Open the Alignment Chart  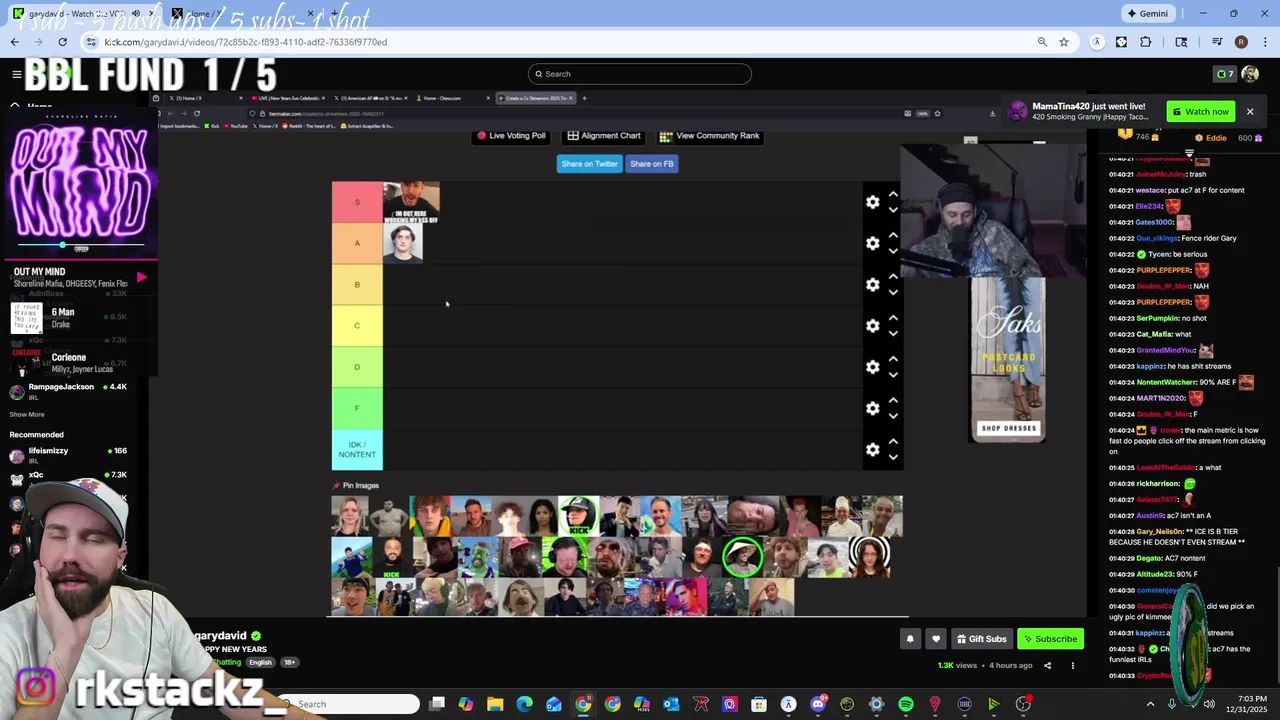point(604,136)
